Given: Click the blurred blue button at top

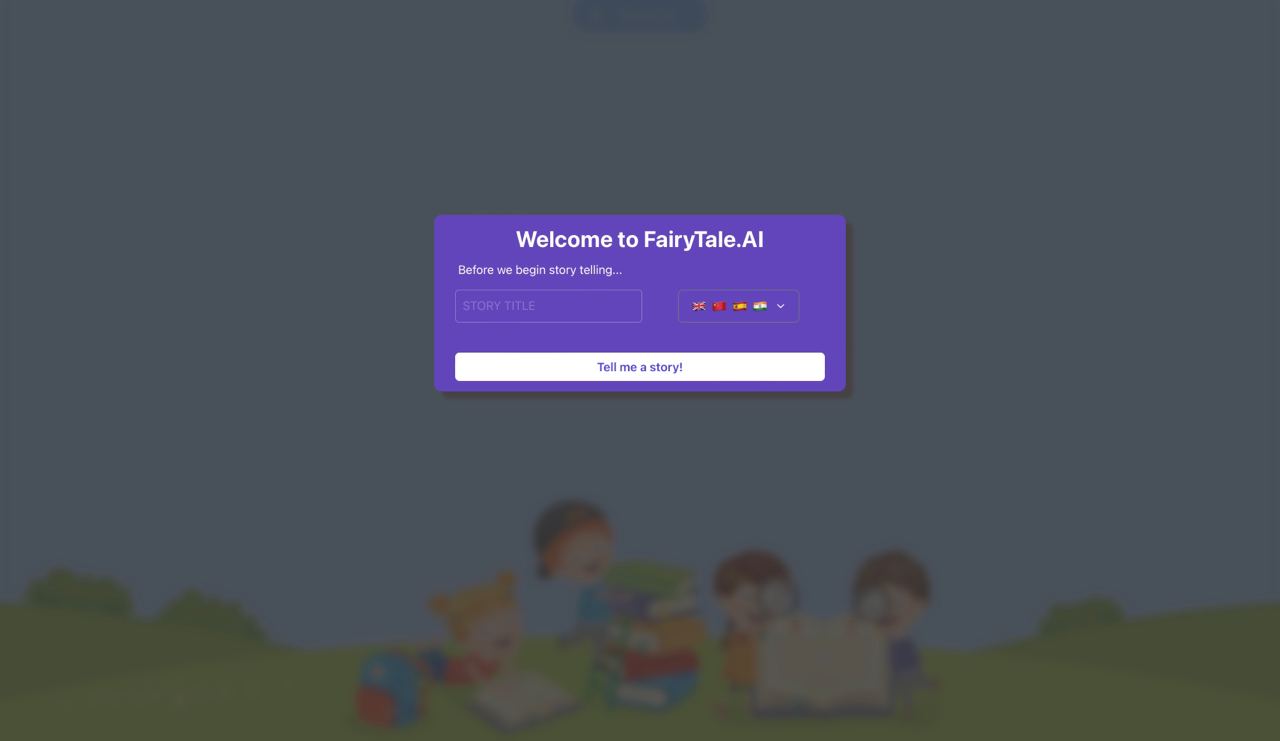Looking at the screenshot, I should tap(640, 14).
